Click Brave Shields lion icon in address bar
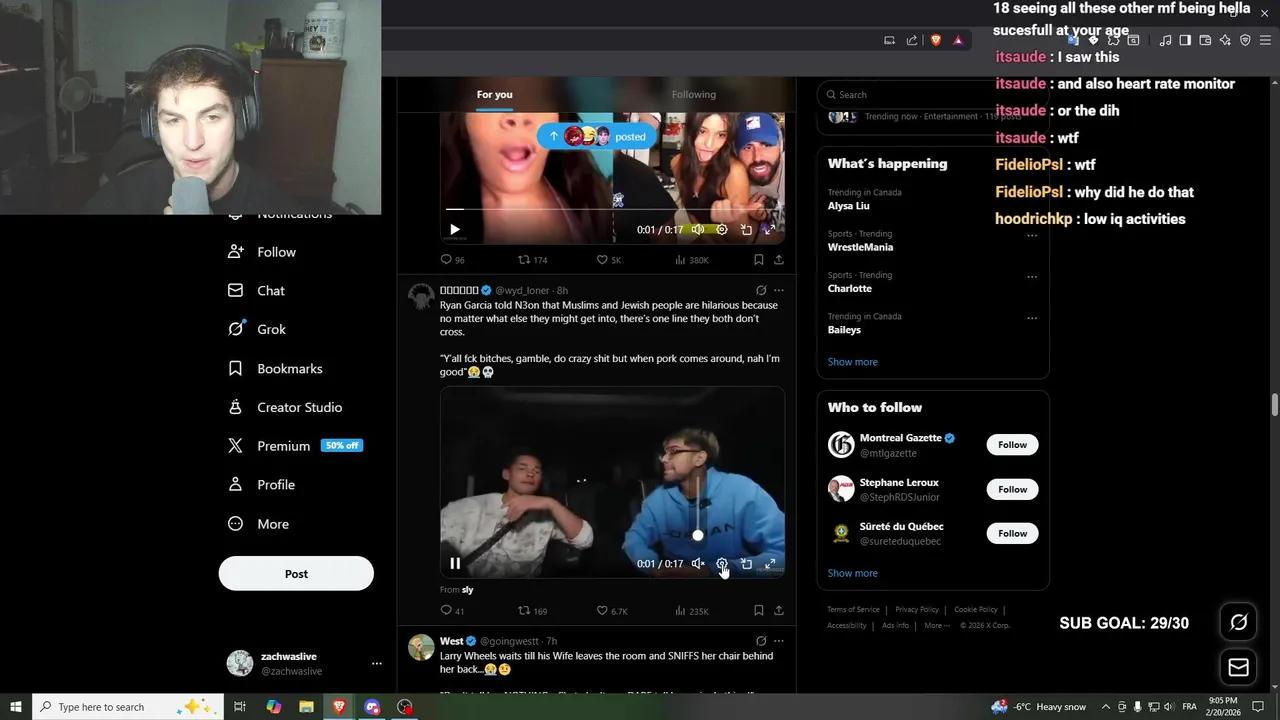This screenshot has width=1280, height=720. (936, 40)
